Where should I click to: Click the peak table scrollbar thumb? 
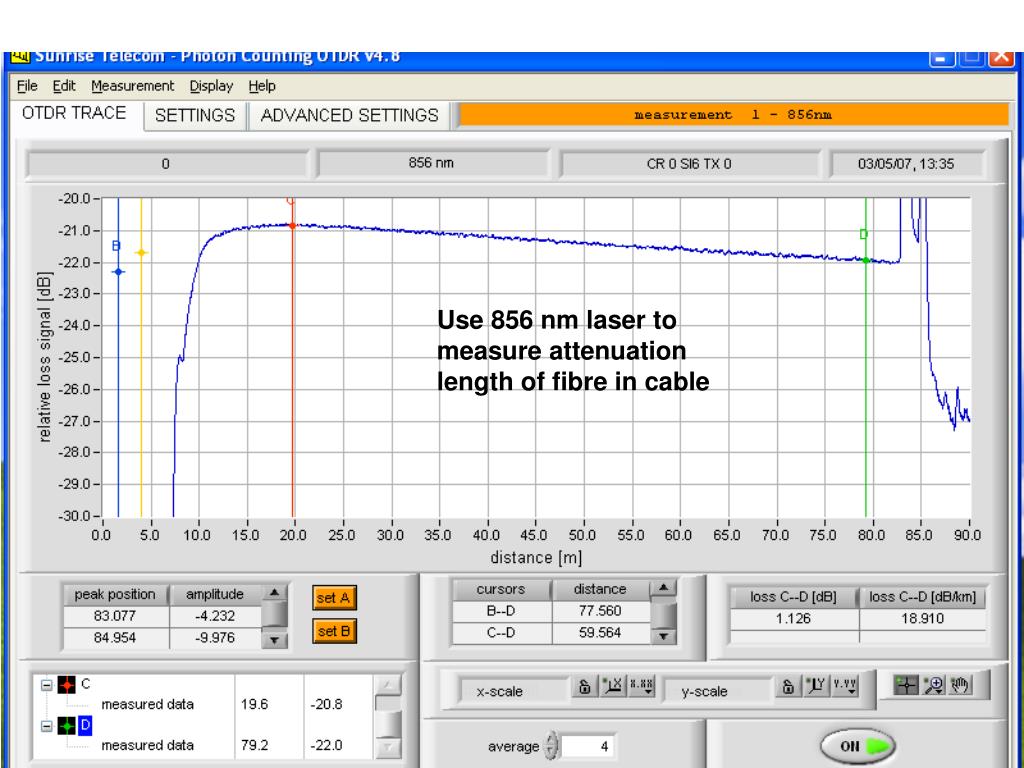pyautogui.click(x=274, y=615)
